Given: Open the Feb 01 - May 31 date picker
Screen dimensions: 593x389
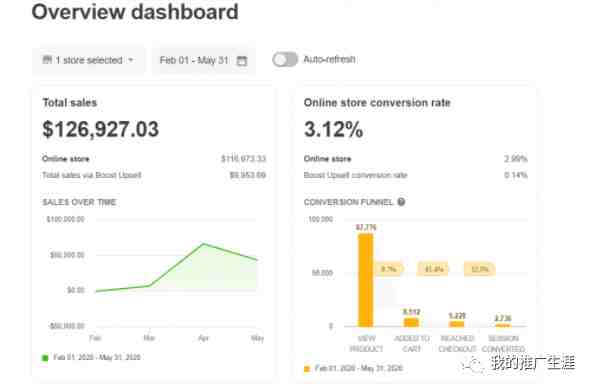Looking at the screenshot, I should (x=203, y=60).
